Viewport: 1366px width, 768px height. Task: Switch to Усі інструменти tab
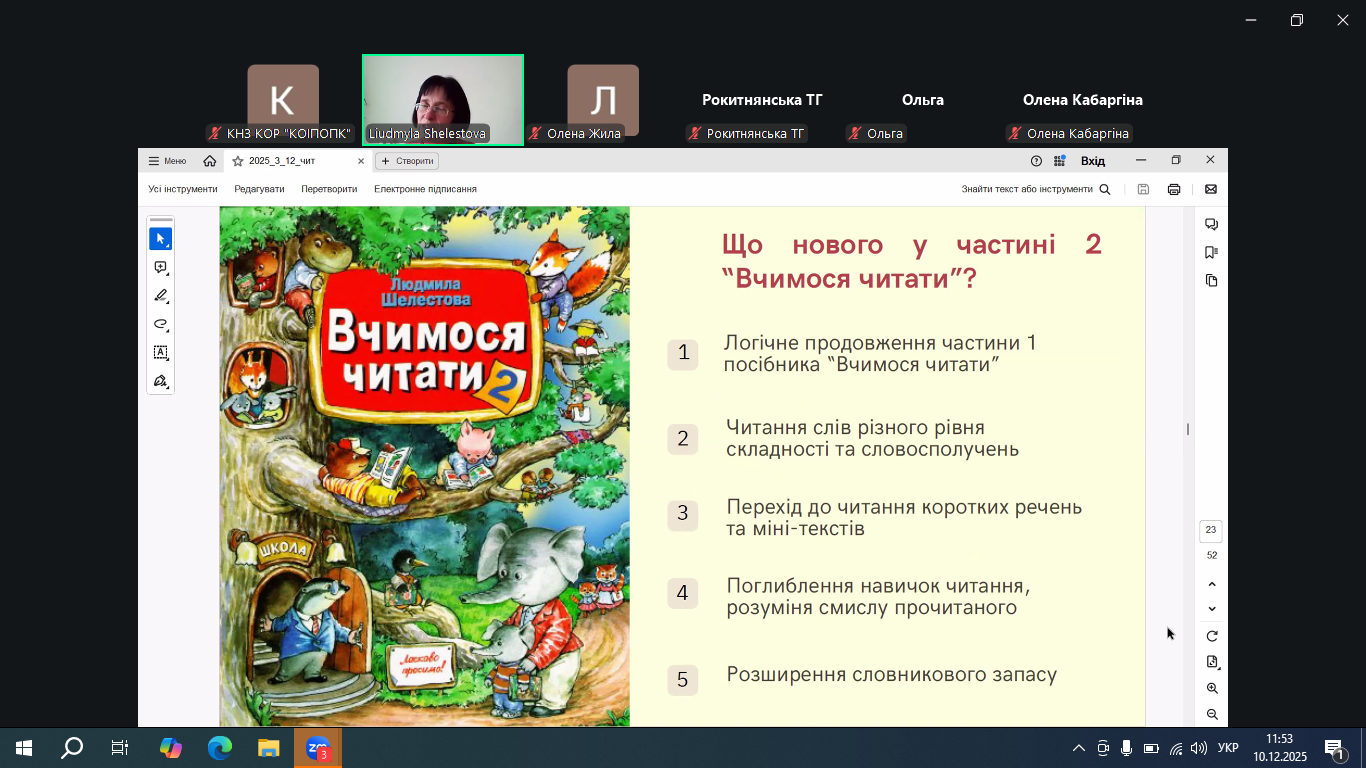[183, 189]
